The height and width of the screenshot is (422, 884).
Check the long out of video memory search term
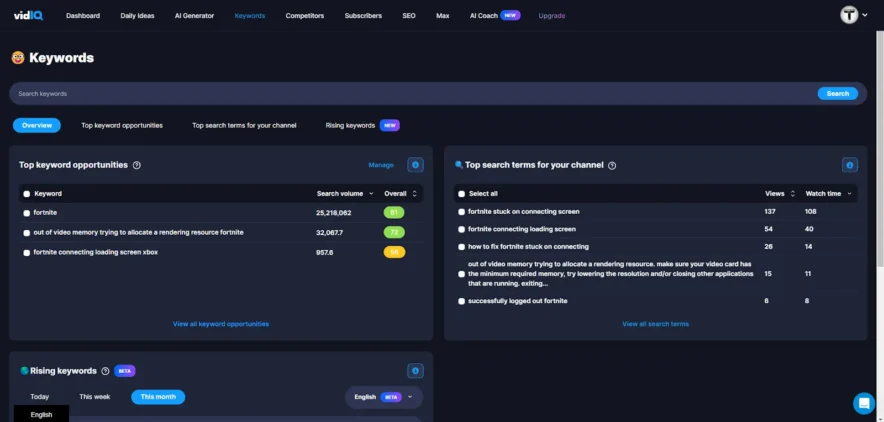tap(461, 274)
